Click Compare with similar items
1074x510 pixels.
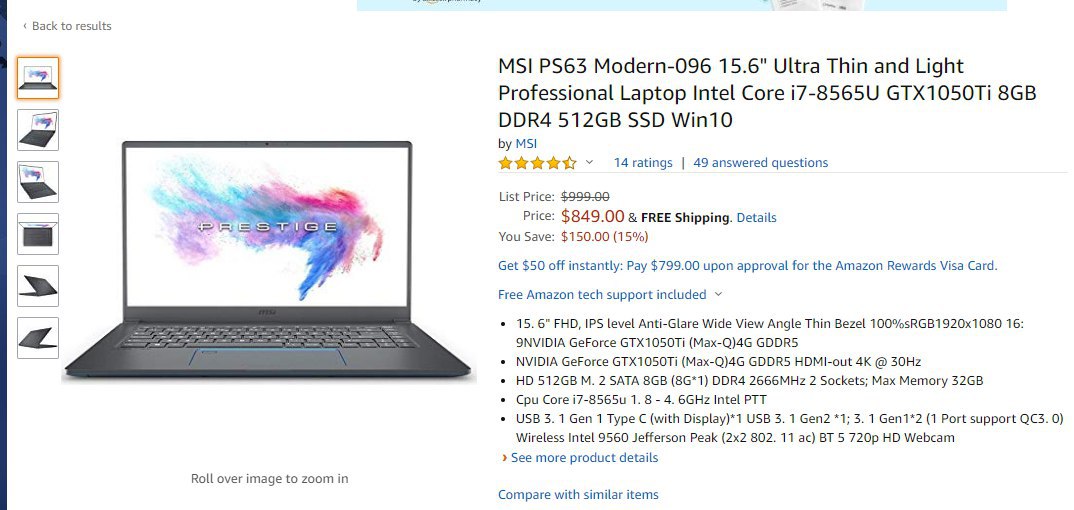pos(578,494)
